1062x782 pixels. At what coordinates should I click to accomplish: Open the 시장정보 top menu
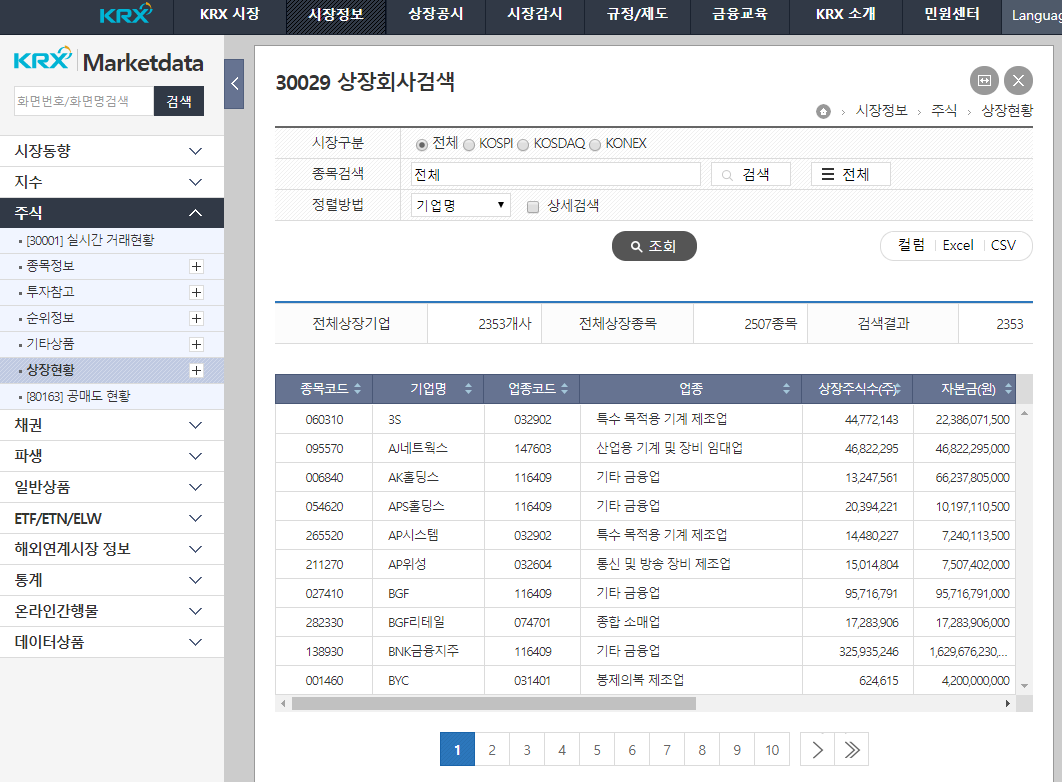[x=336, y=14]
